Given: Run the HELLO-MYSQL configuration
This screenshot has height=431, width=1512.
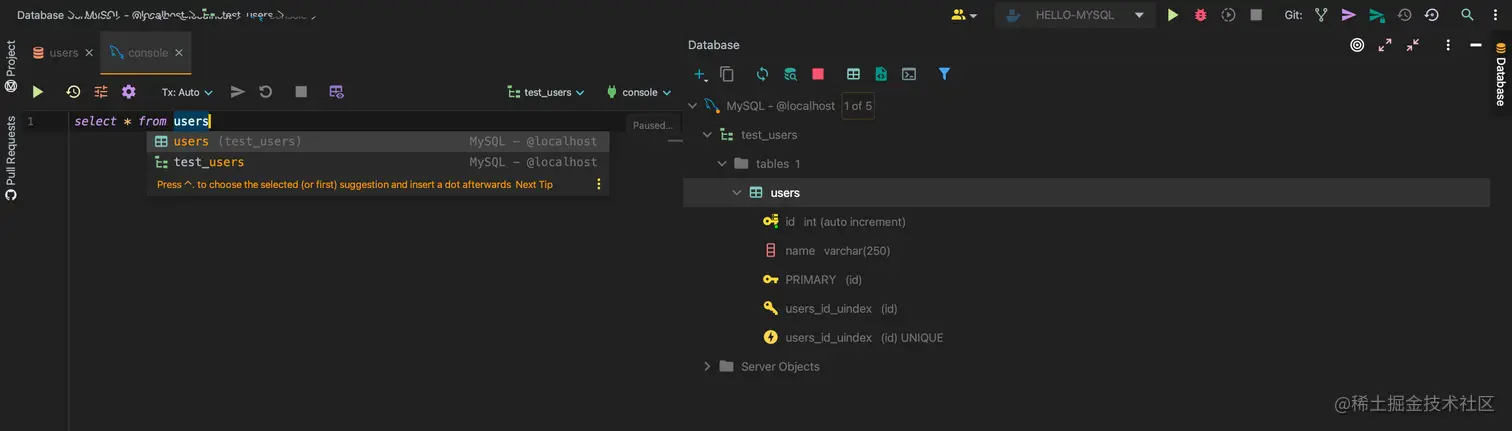Looking at the screenshot, I should pos(1173,15).
